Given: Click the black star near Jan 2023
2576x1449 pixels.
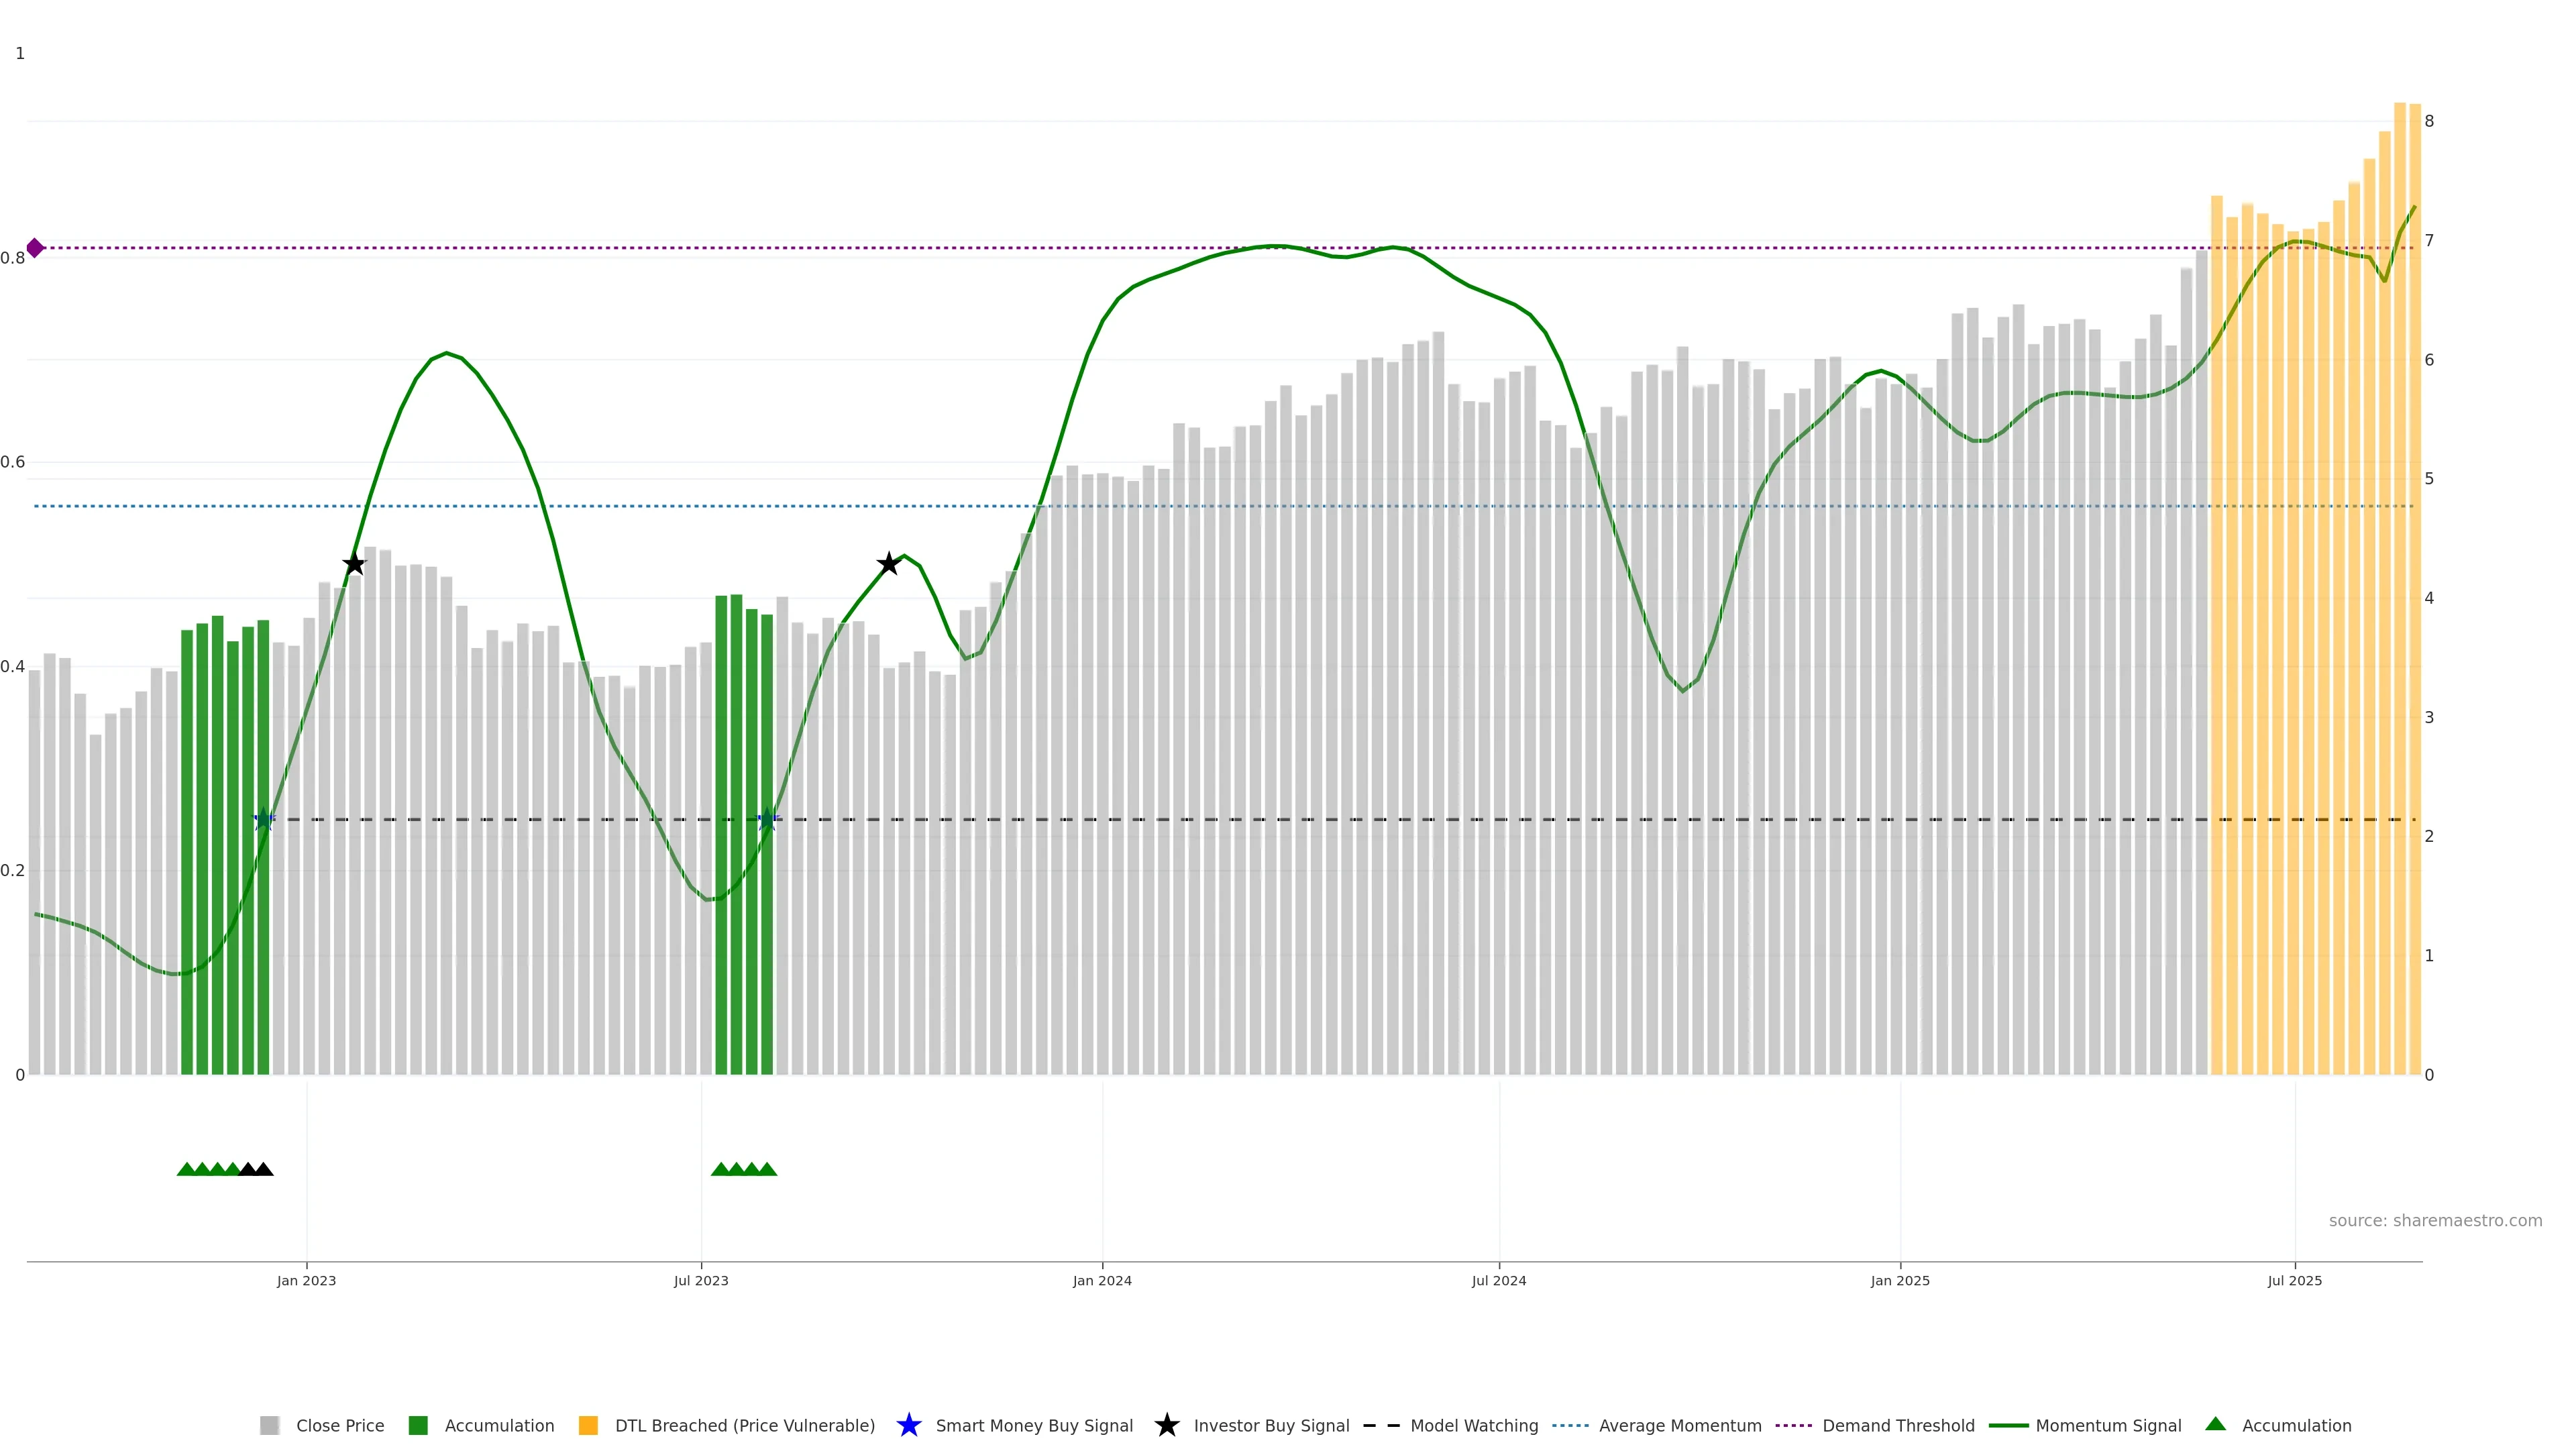Looking at the screenshot, I should click(354, 564).
